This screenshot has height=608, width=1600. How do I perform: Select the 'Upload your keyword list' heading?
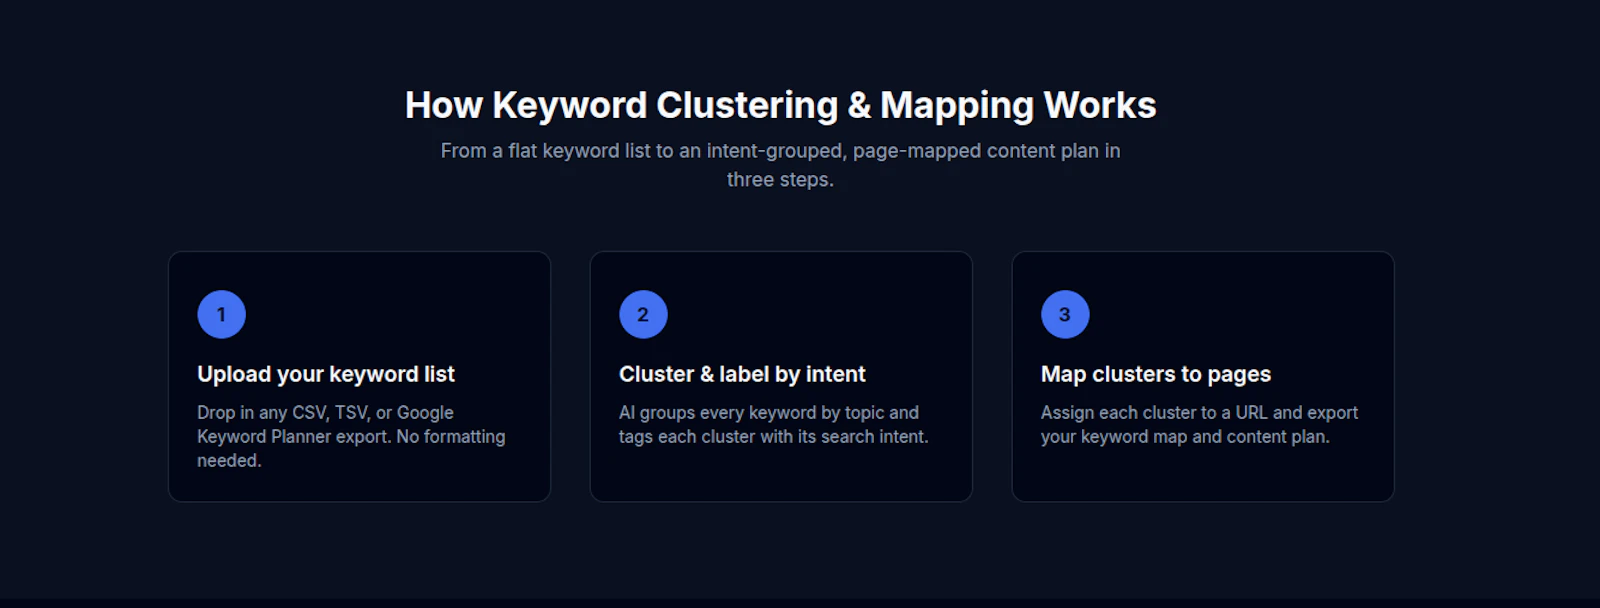pos(326,374)
